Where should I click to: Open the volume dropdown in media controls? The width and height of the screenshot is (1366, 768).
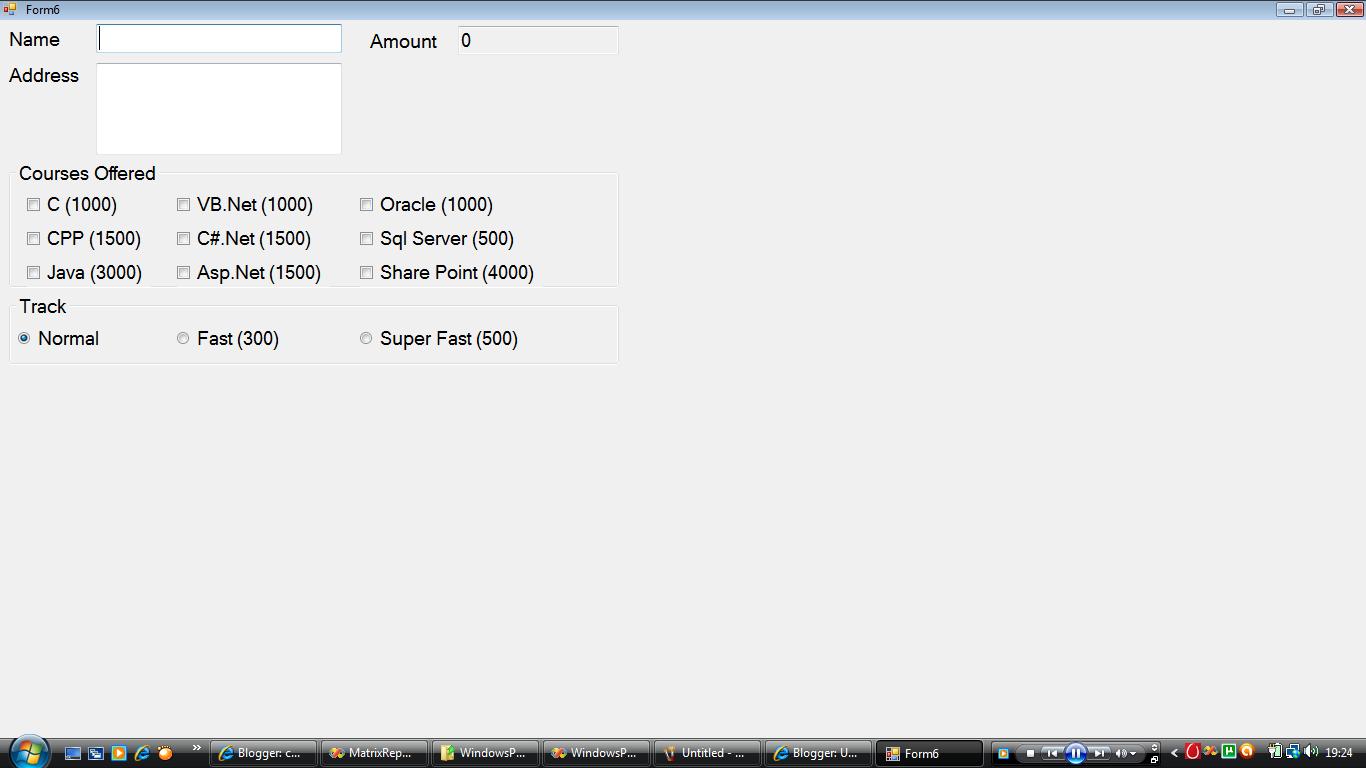coord(1133,753)
